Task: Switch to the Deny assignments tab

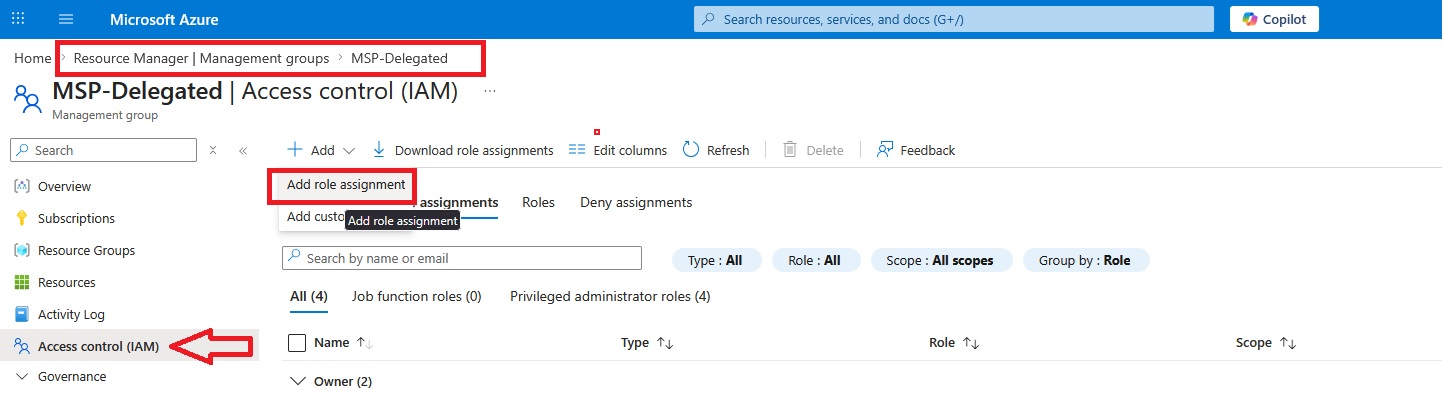Action: click(635, 202)
